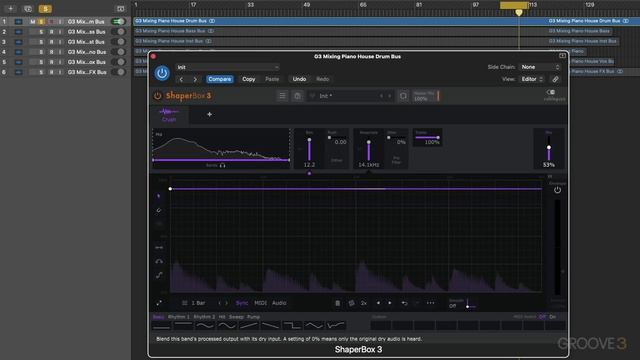Click the link icon in plugin header
The height and width of the screenshot is (360, 640).
(556, 79)
